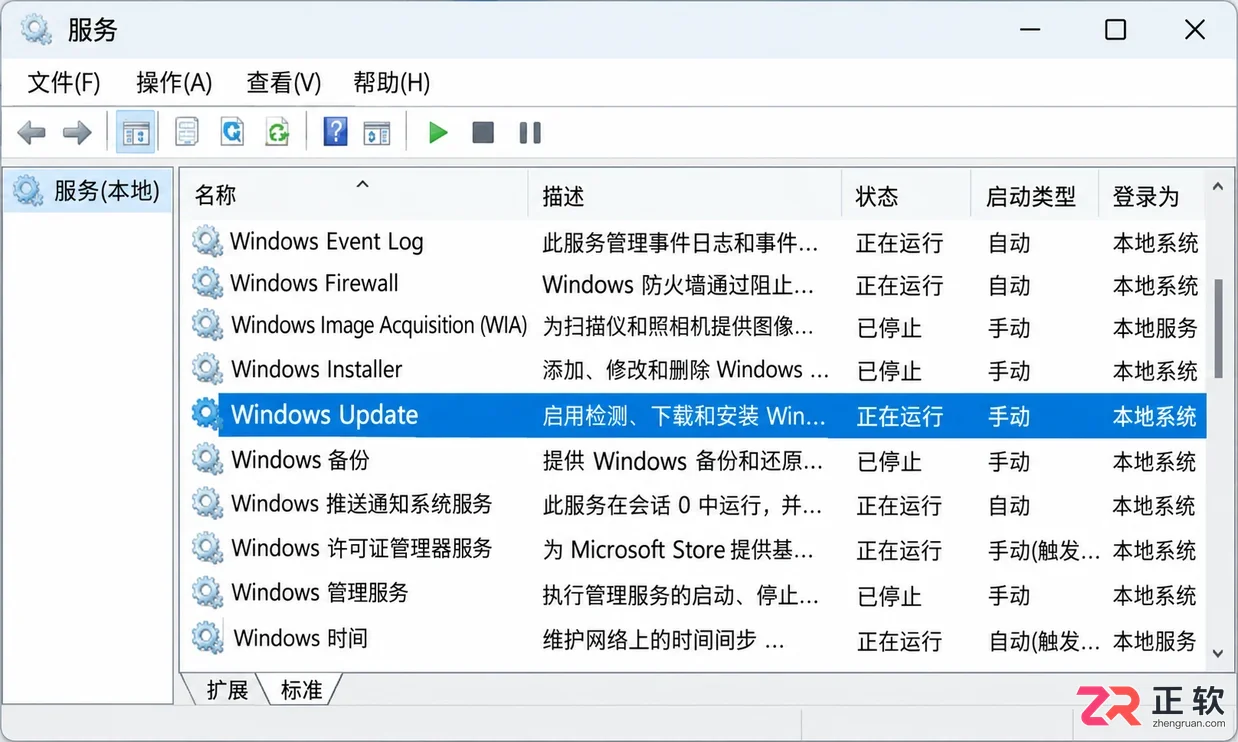The height and width of the screenshot is (742, 1238).
Task: Click gear icon beside Windows 备份
Action: pos(207,460)
